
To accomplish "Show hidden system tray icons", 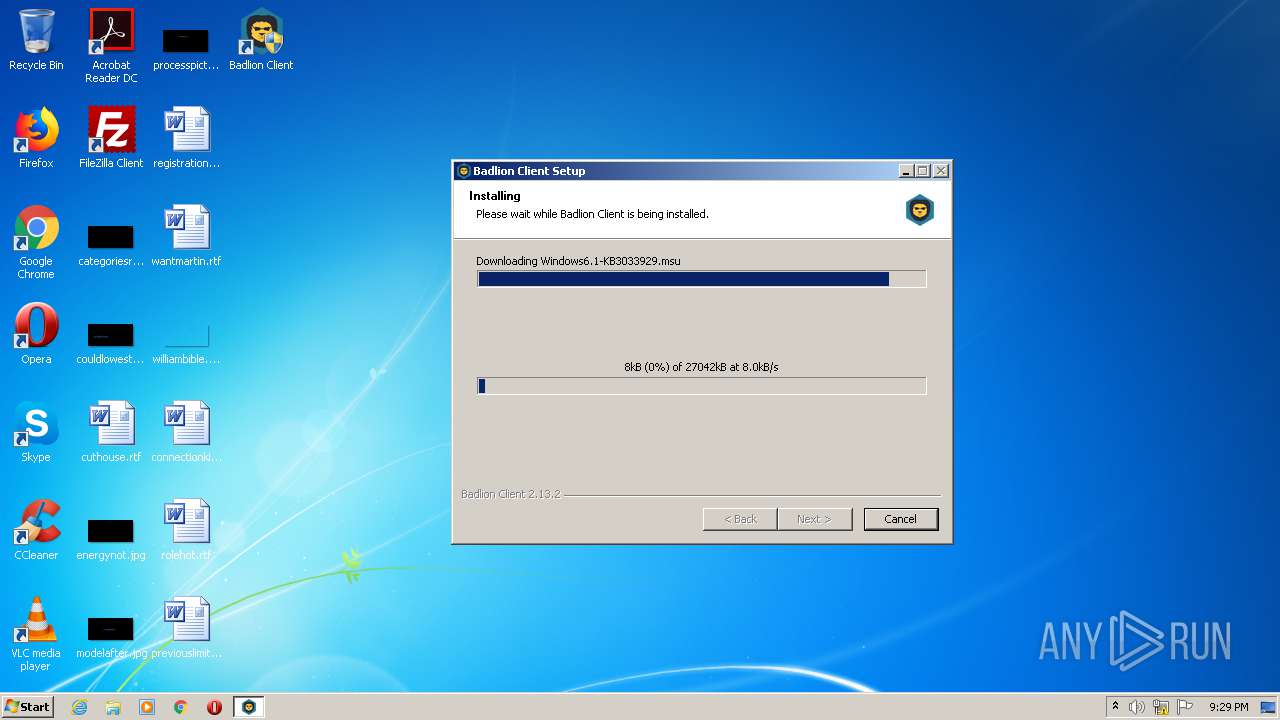I will click(1115, 707).
